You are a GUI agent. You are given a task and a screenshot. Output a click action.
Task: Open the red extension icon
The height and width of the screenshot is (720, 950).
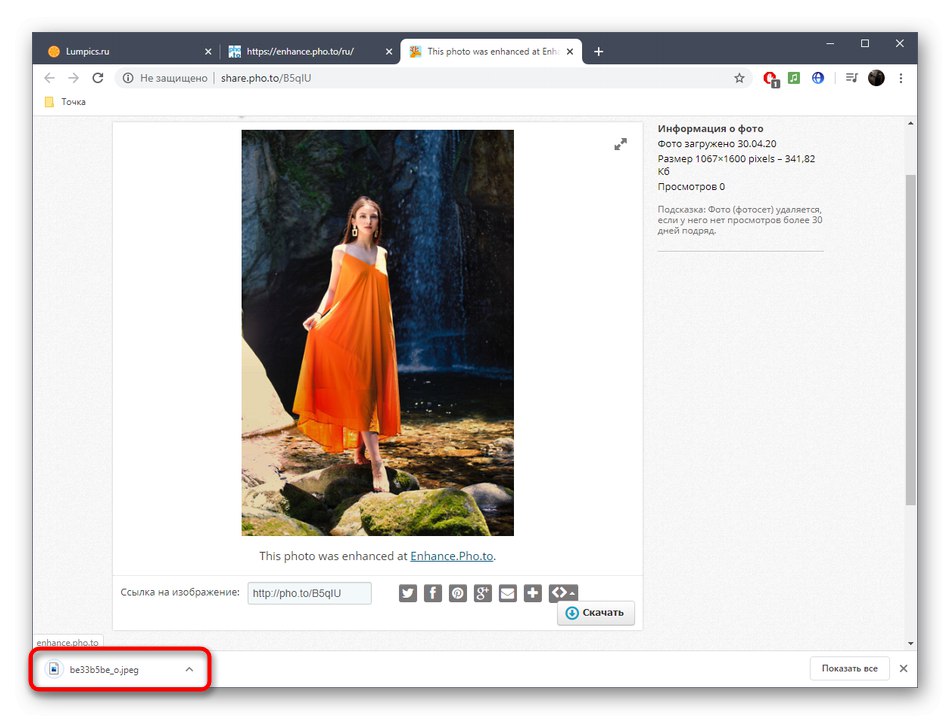pos(770,78)
